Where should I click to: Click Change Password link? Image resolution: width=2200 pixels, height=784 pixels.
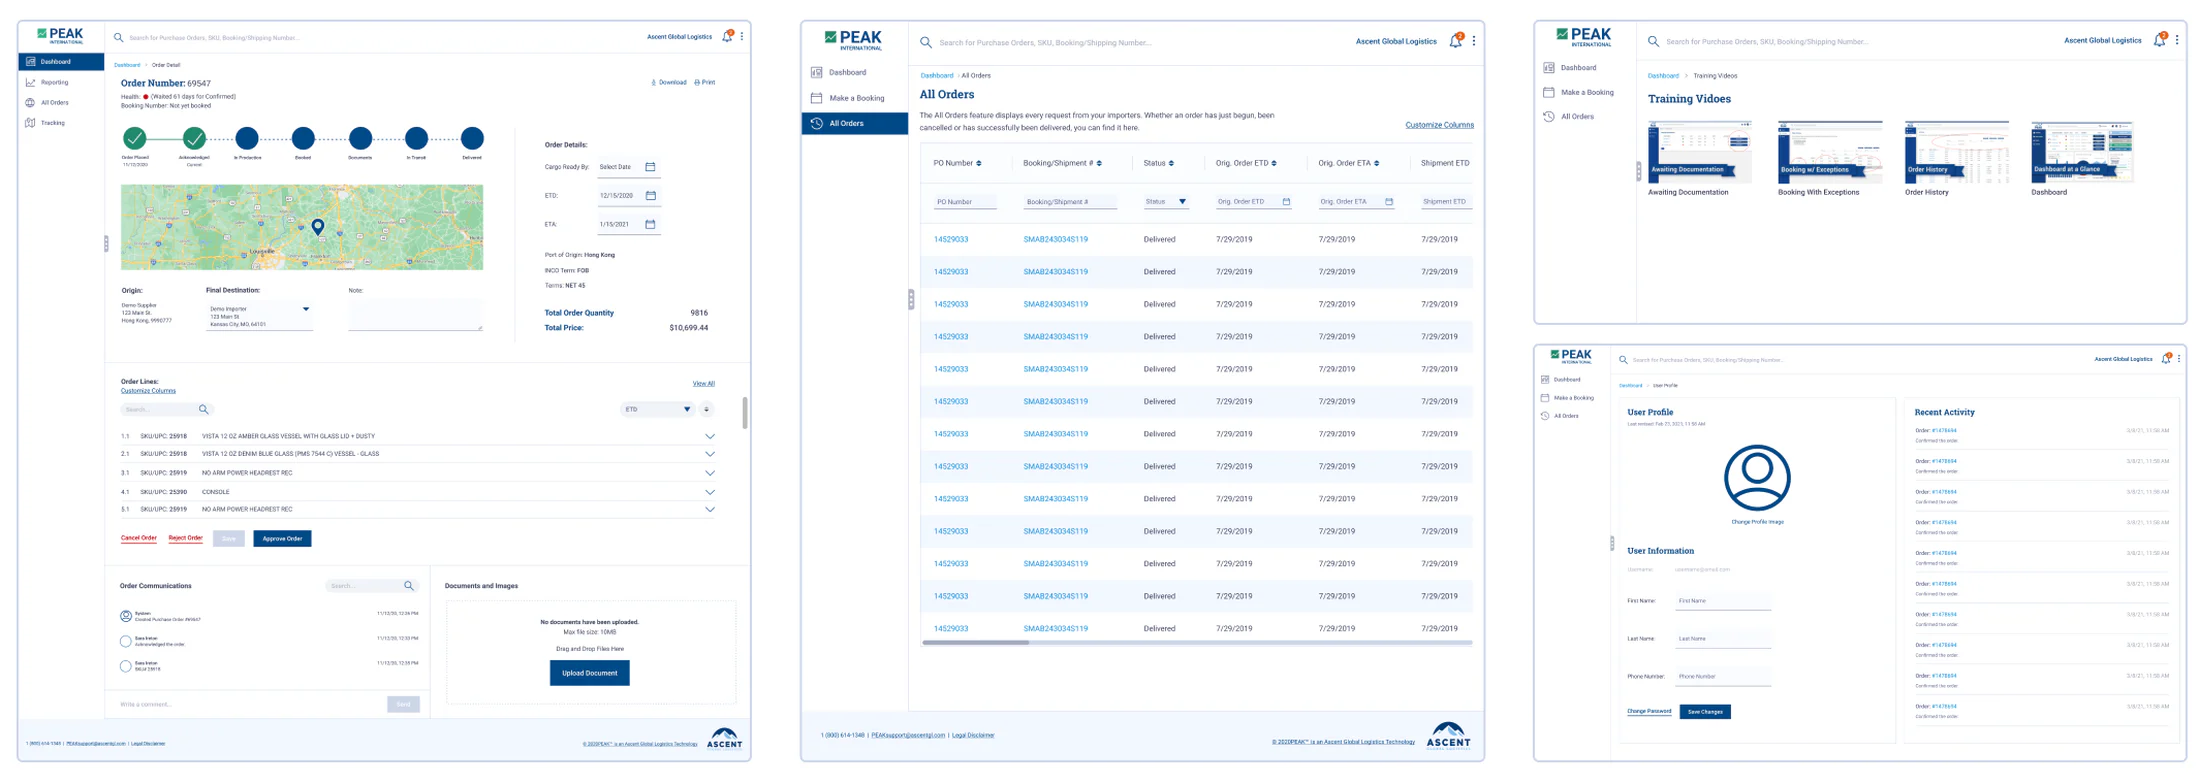pos(1649,712)
